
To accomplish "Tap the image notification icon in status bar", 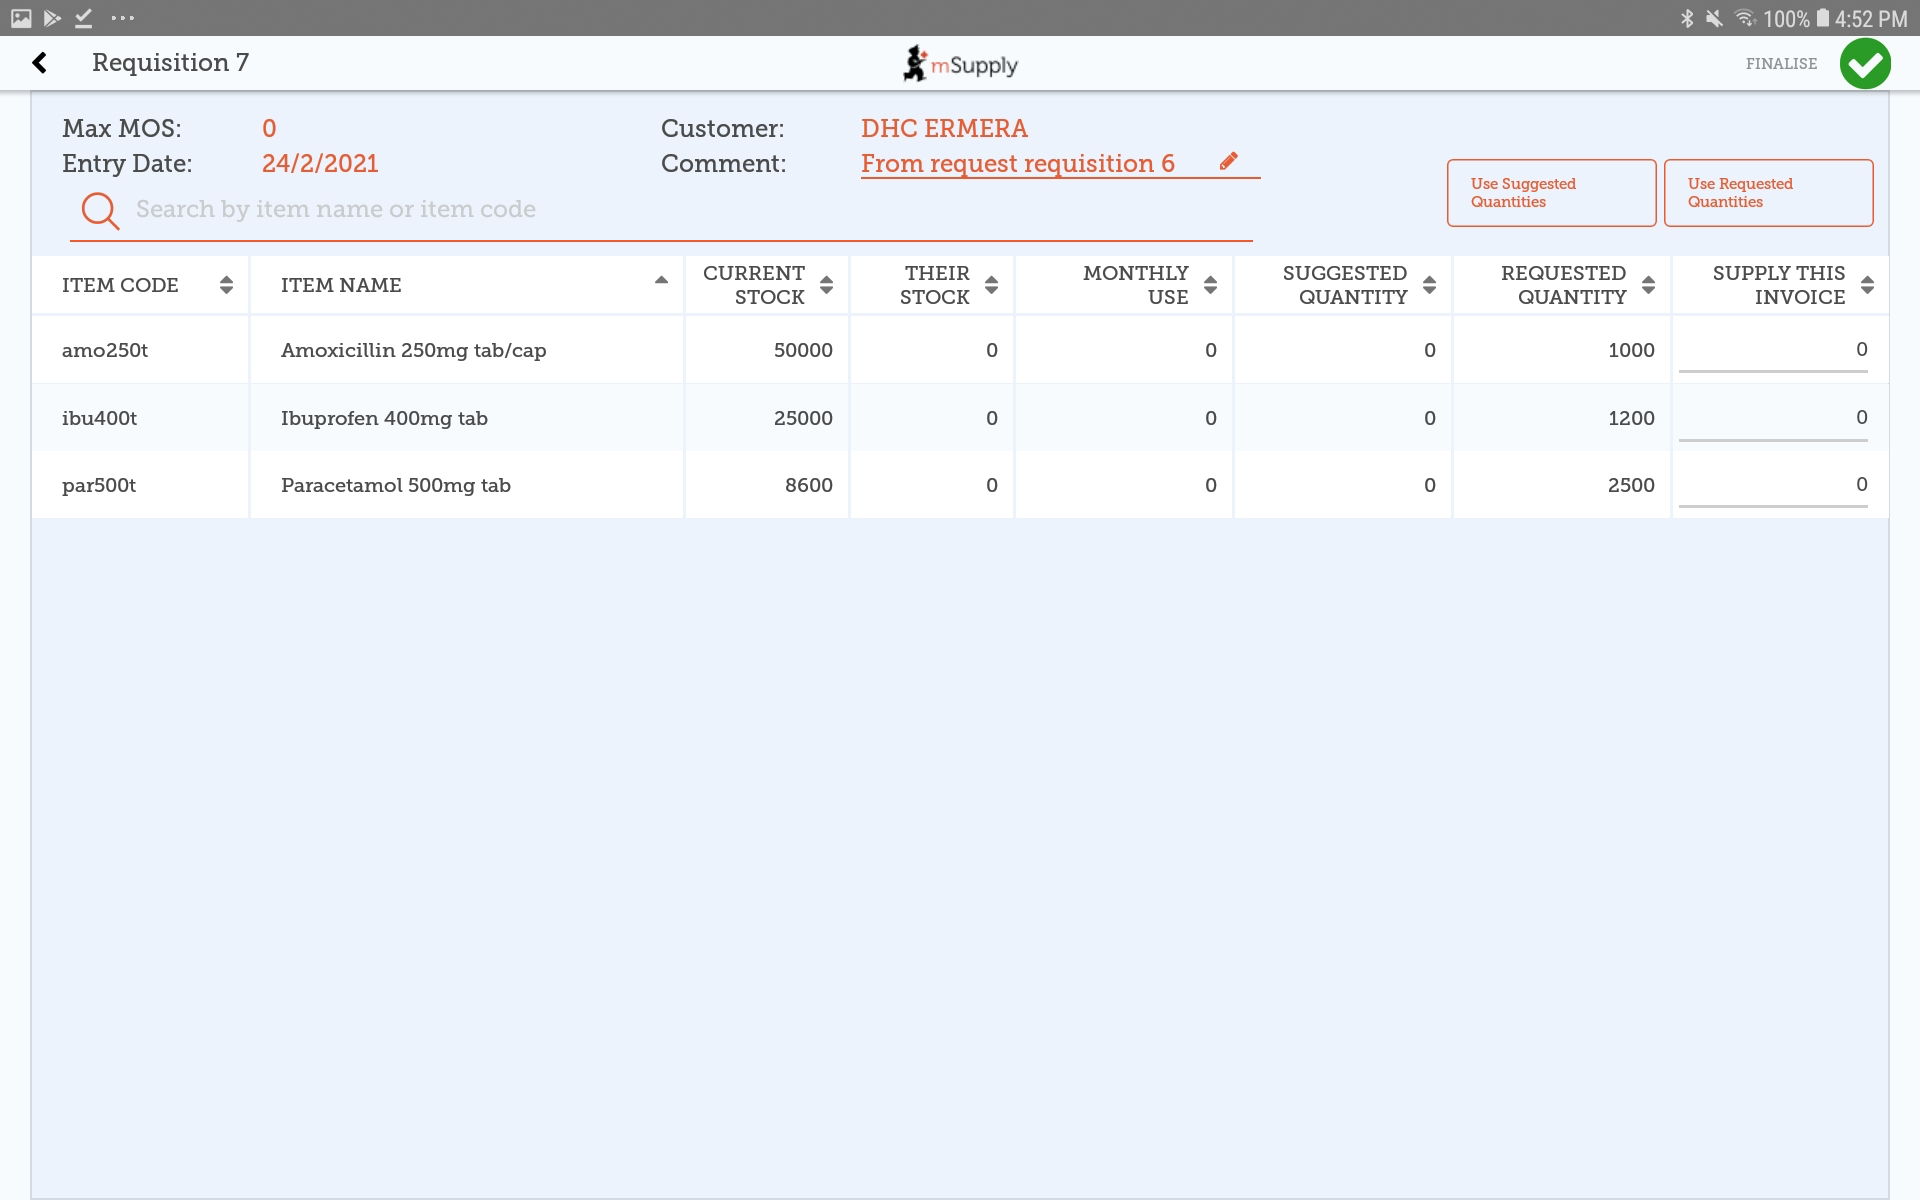I will point(21,18).
